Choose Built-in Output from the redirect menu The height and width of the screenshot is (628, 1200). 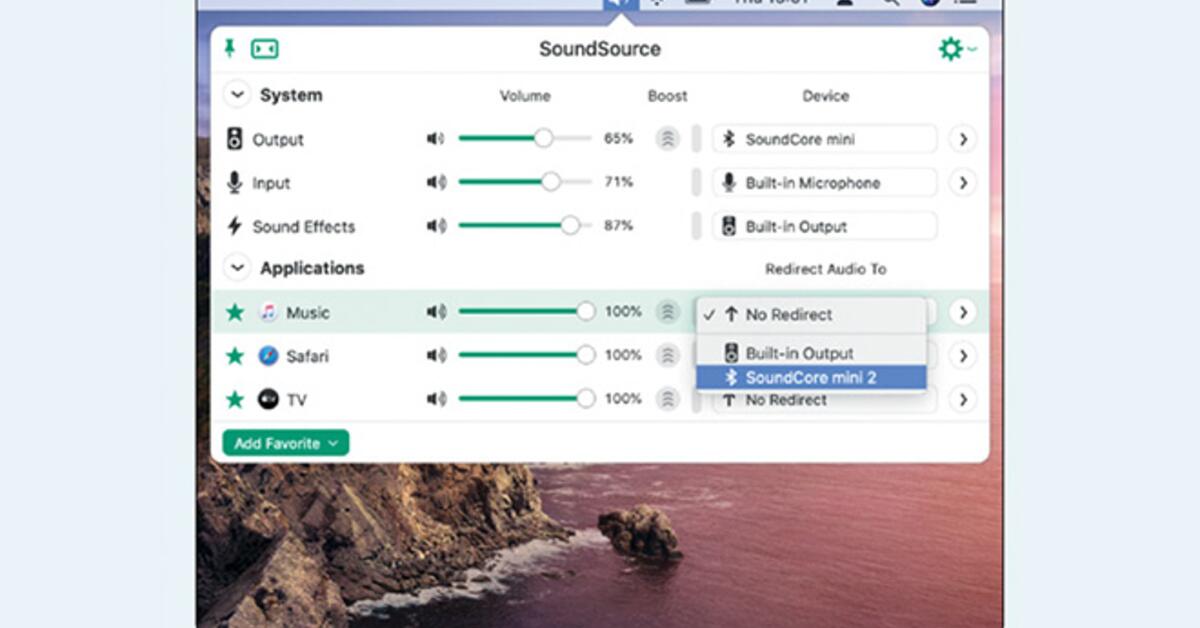click(800, 354)
